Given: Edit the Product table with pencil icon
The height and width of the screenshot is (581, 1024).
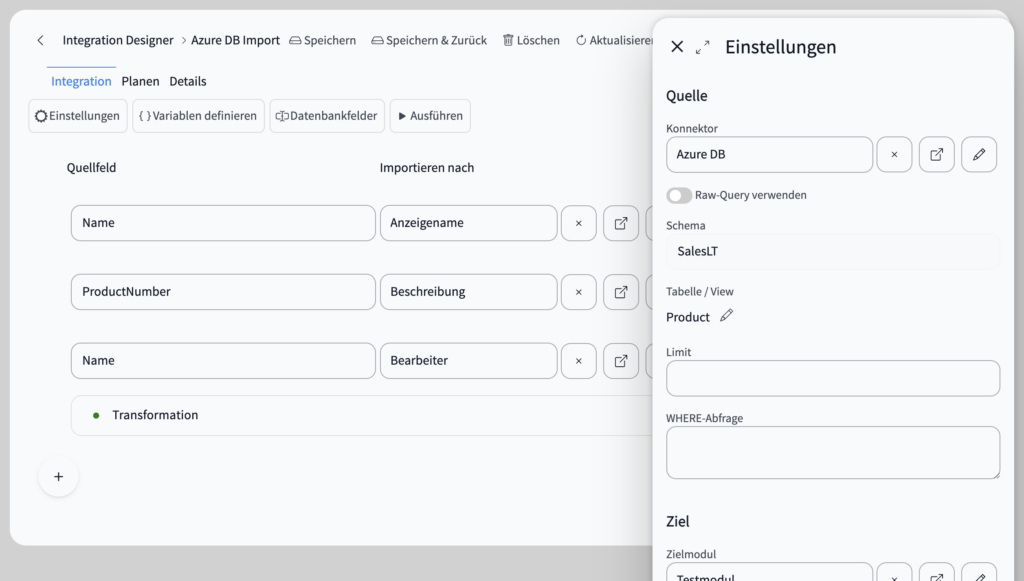Looking at the screenshot, I should click(727, 316).
